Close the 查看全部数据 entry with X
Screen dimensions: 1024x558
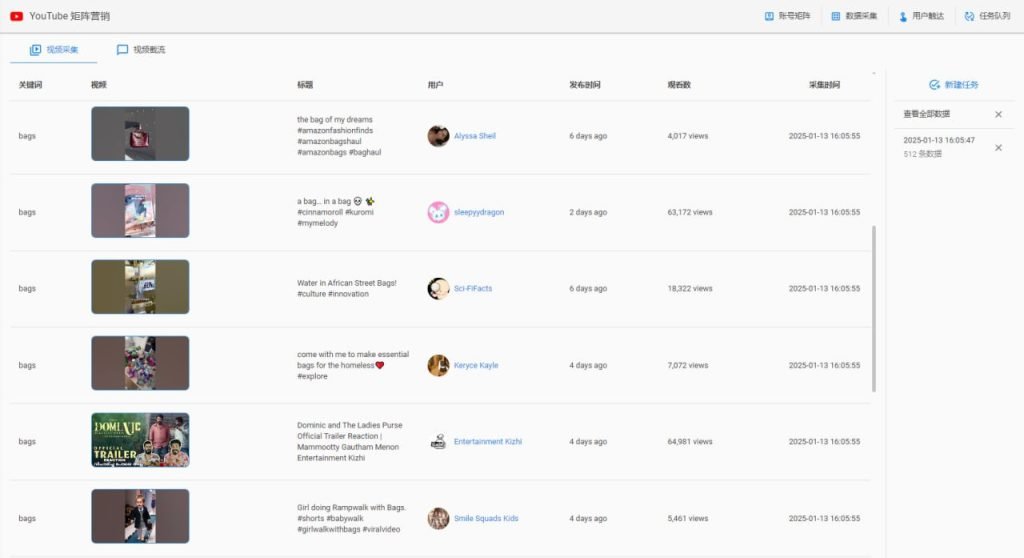click(999, 114)
